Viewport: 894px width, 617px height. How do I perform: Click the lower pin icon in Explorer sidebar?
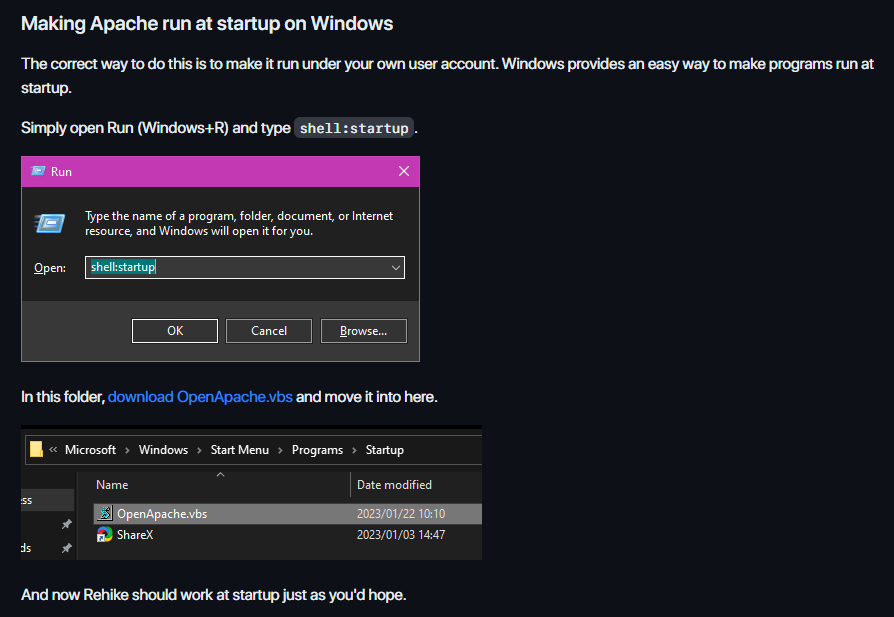(x=67, y=547)
